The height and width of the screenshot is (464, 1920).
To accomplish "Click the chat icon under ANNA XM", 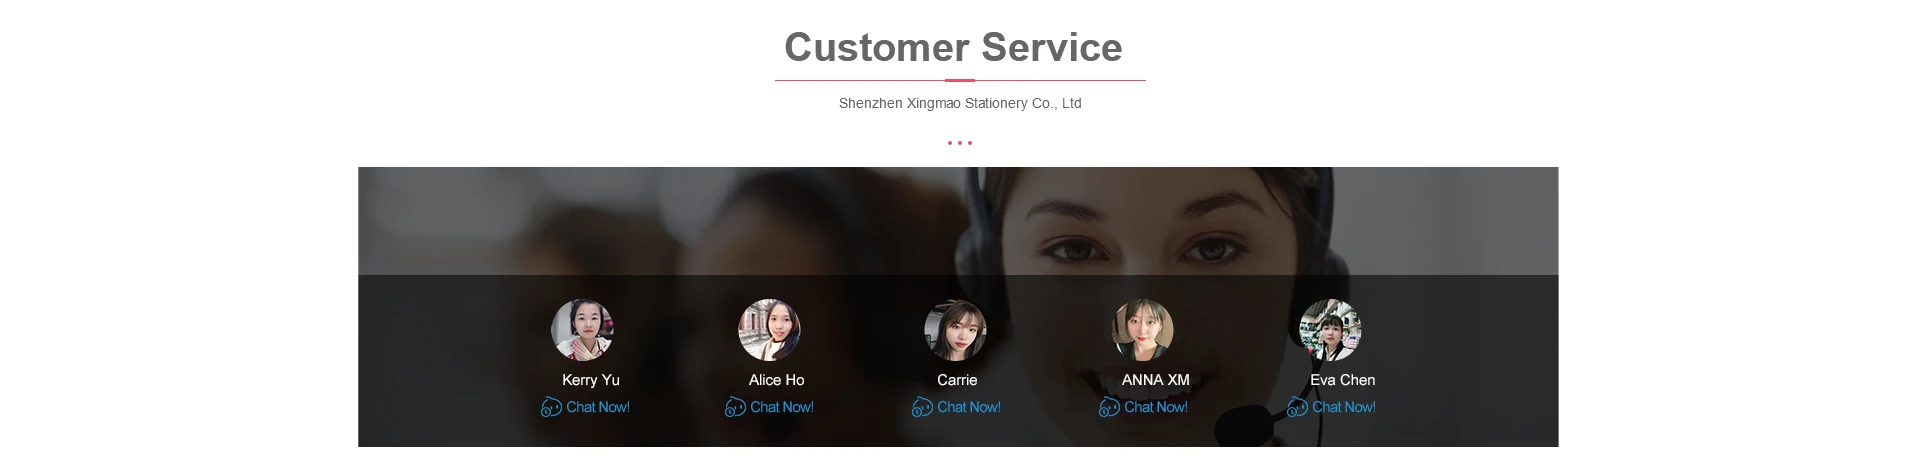I will coord(1109,407).
